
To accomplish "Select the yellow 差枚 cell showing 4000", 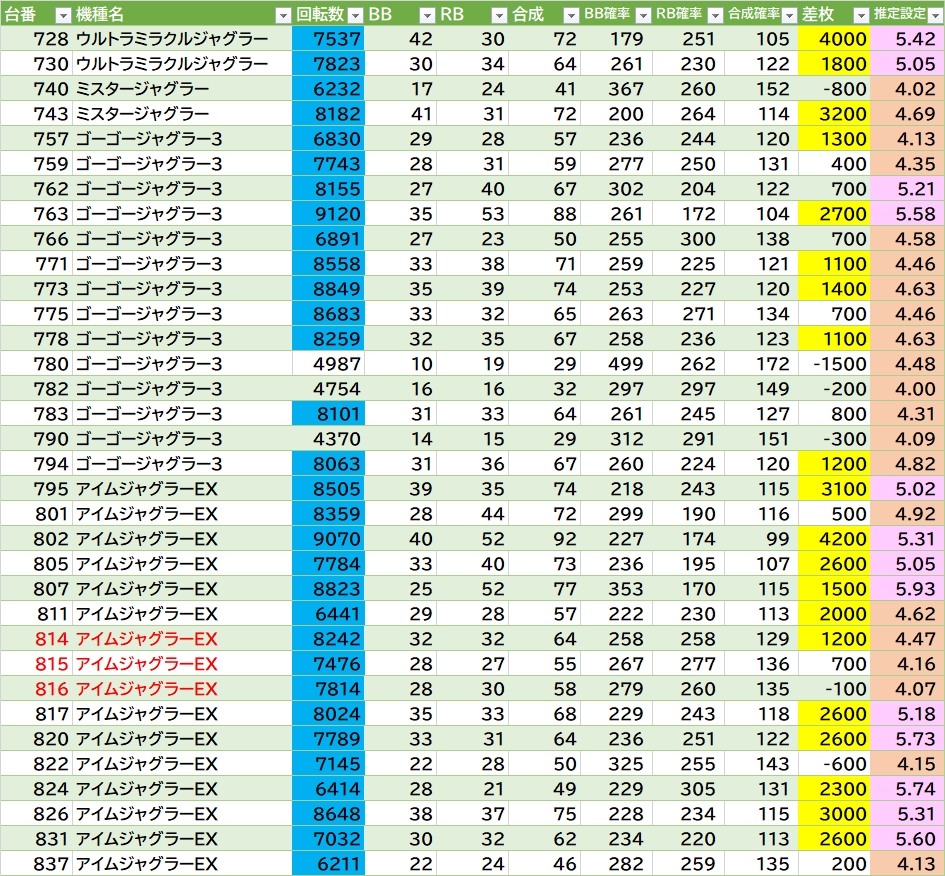I will [x=834, y=39].
